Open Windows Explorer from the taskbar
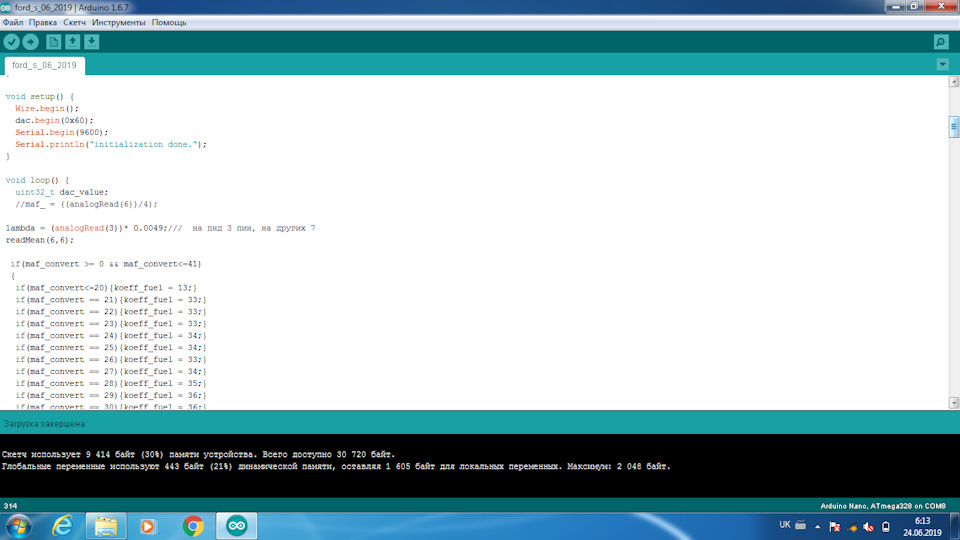 tap(106, 526)
